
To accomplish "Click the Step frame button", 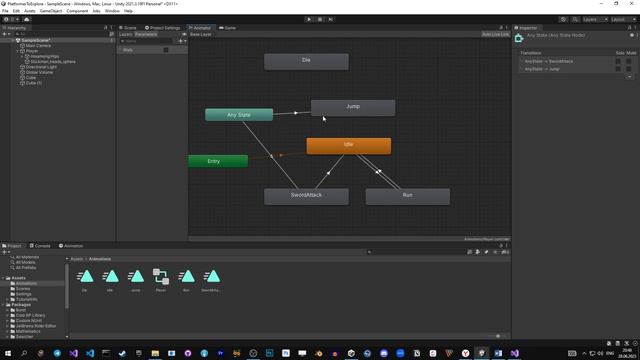I will pyautogui.click(x=331, y=19).
